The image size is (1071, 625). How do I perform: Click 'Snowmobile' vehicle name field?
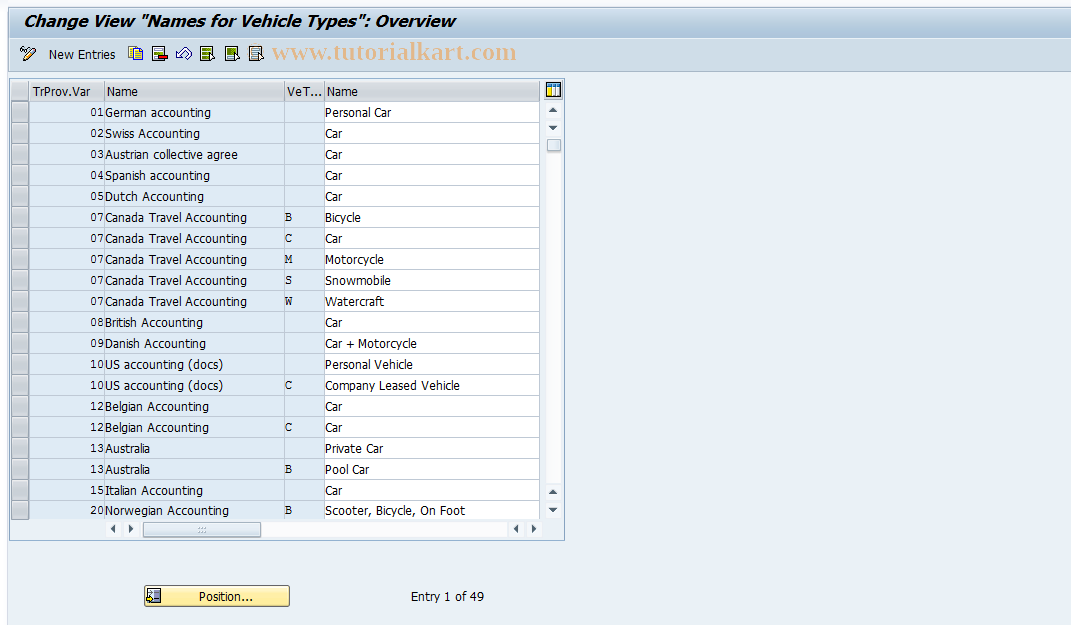tap(432, 281)
